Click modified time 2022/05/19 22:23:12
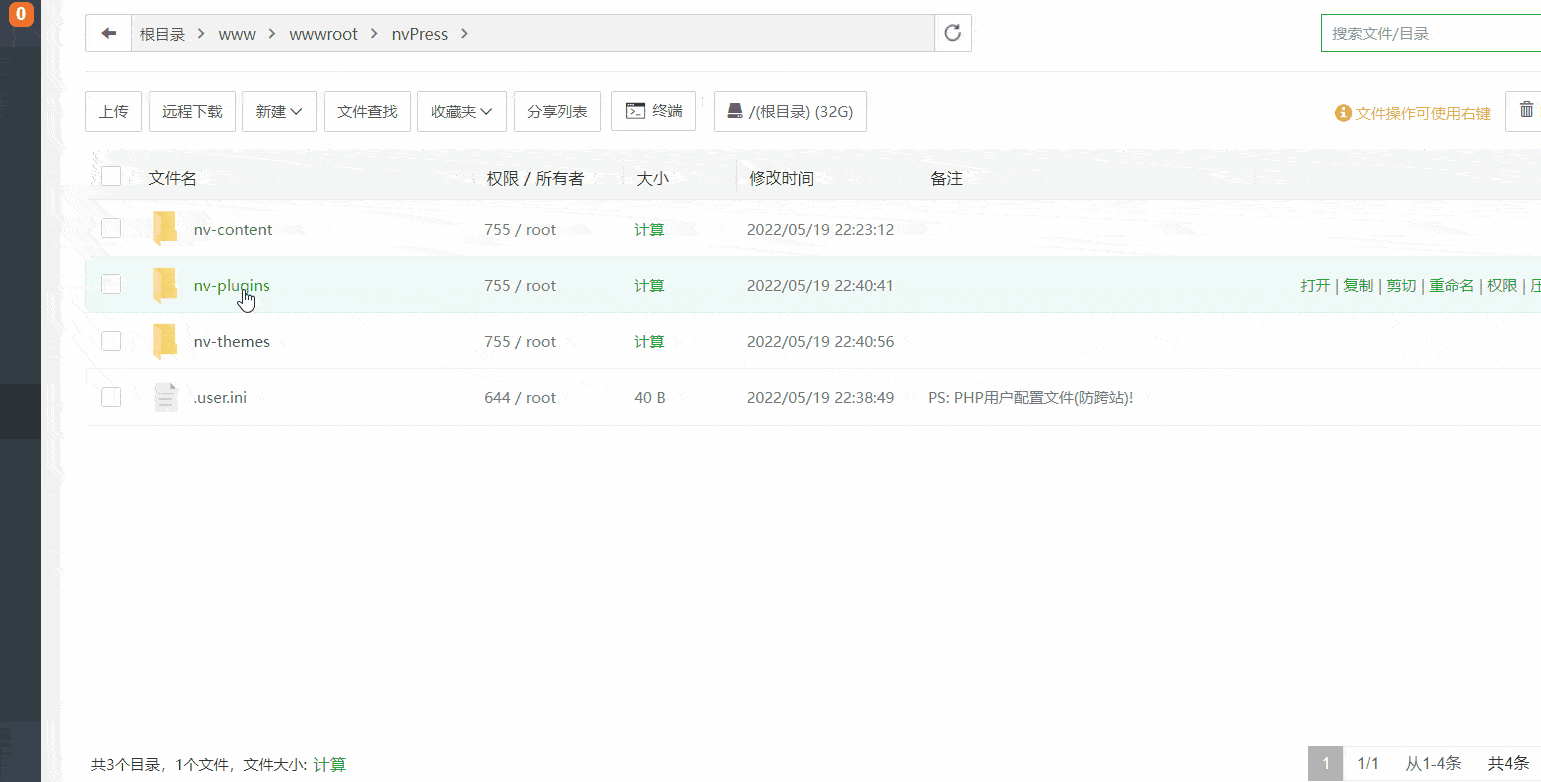 tap(820, 229)
